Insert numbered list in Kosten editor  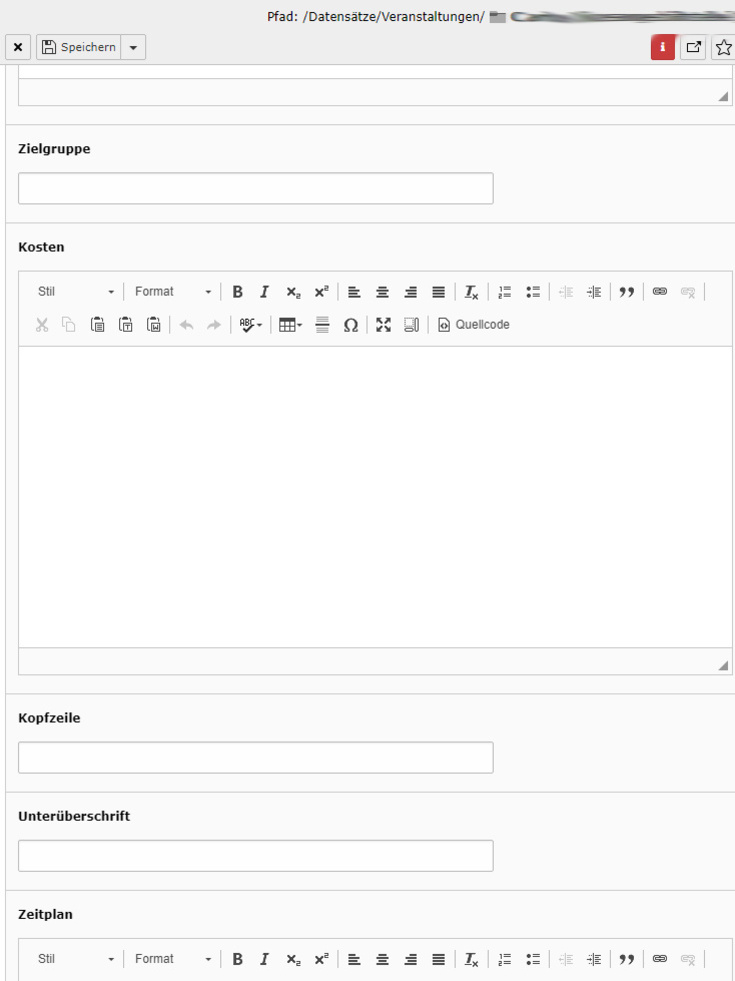pyautogui.click(x=505, y=292)
